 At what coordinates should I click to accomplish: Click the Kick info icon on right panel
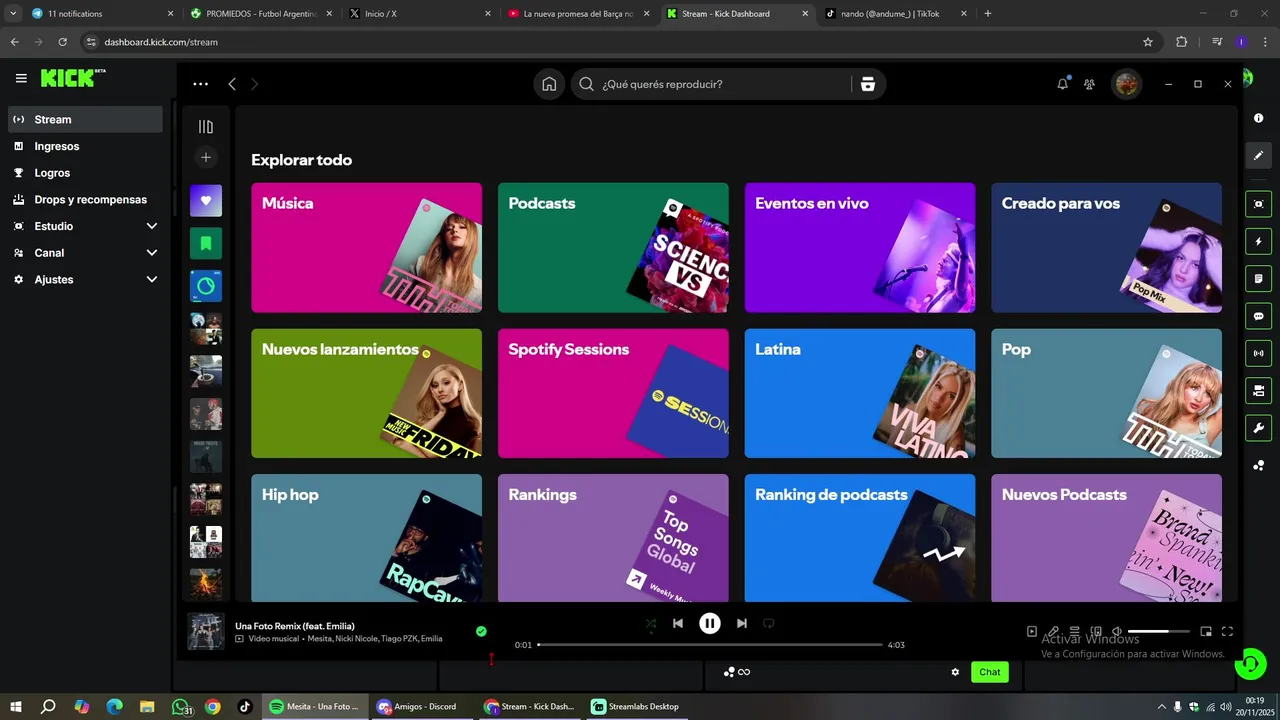click(x=1258, y=118)
